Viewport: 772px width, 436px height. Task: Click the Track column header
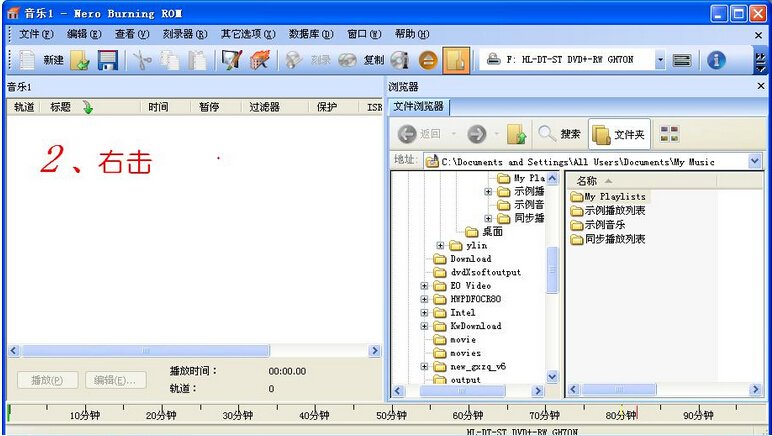coord(24,107)
